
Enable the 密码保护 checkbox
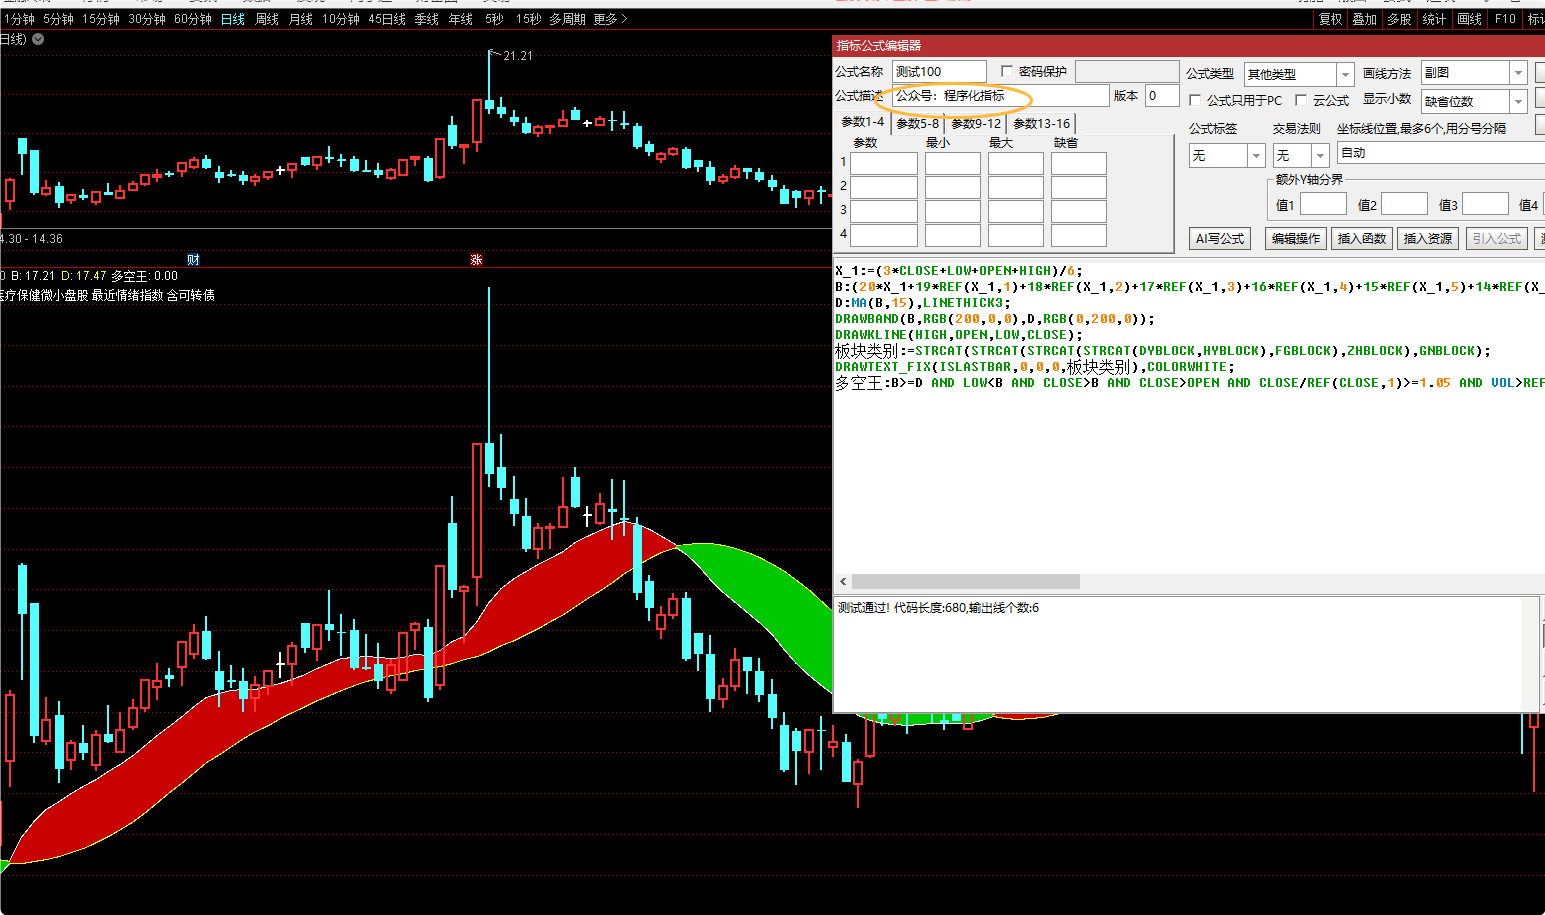click(1007, 71)
